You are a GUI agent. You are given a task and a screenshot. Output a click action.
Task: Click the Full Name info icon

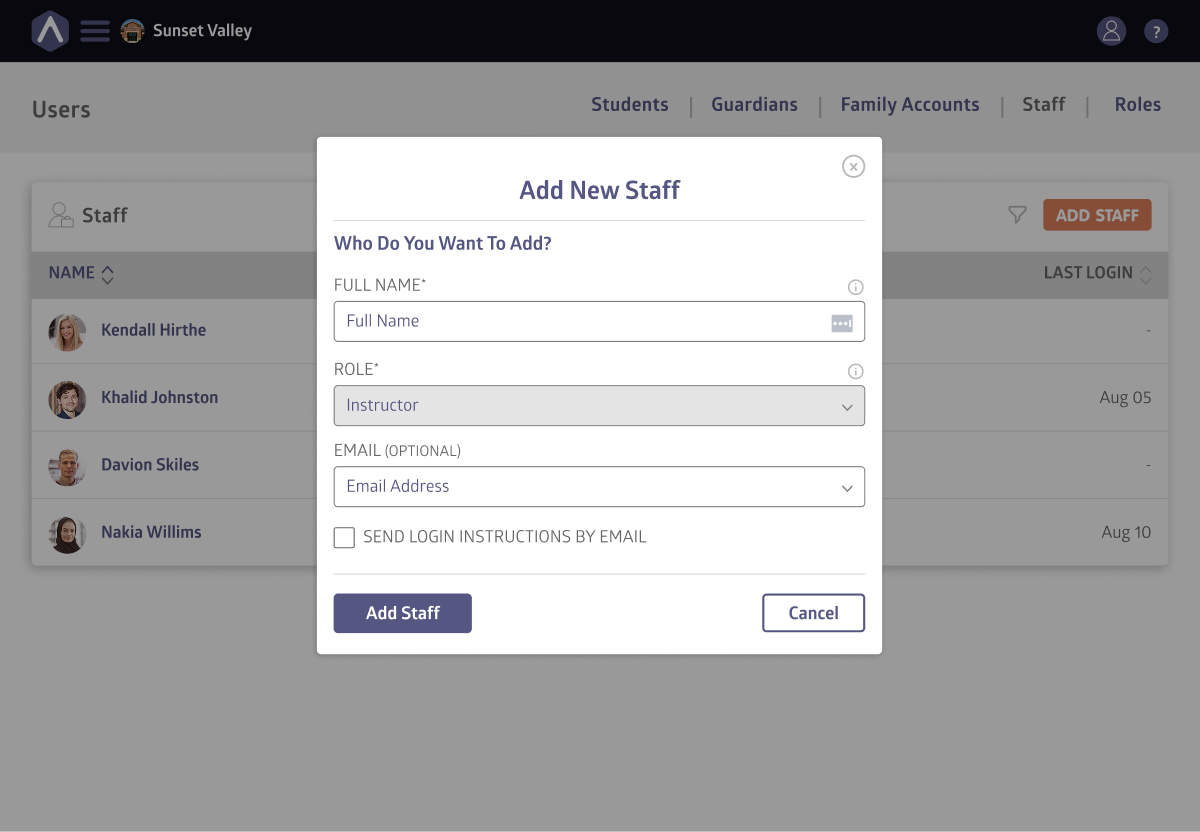[x=855, y=287]
